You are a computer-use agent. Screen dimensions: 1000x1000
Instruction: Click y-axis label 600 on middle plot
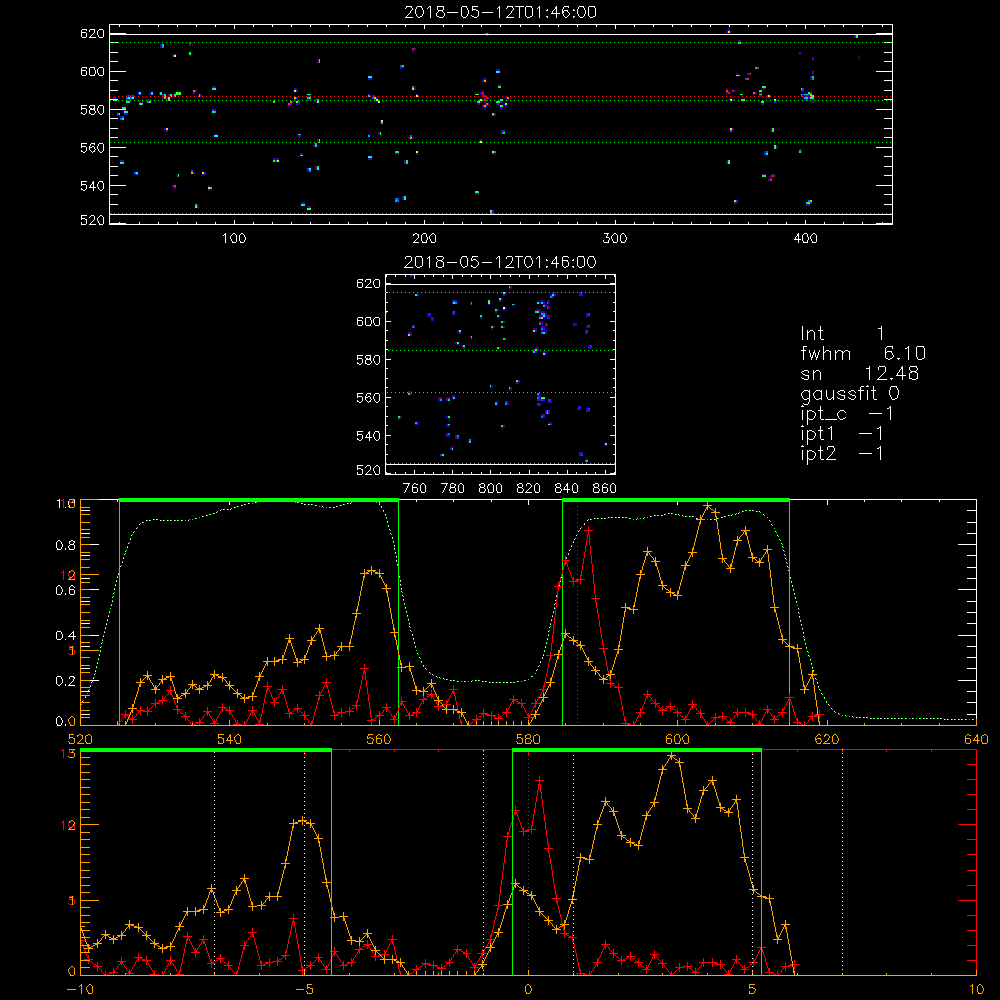[369, 321]
